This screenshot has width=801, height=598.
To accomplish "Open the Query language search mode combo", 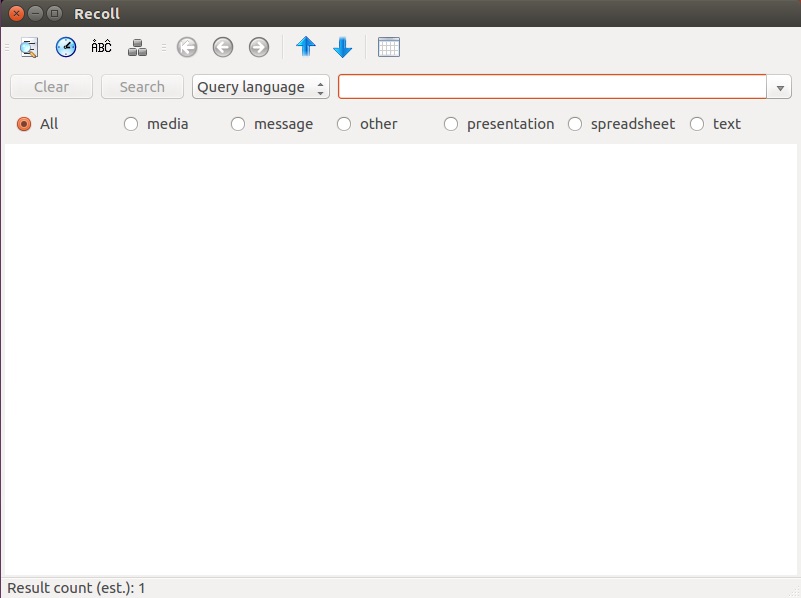I will pyautogui.click(x=261, y=87).
